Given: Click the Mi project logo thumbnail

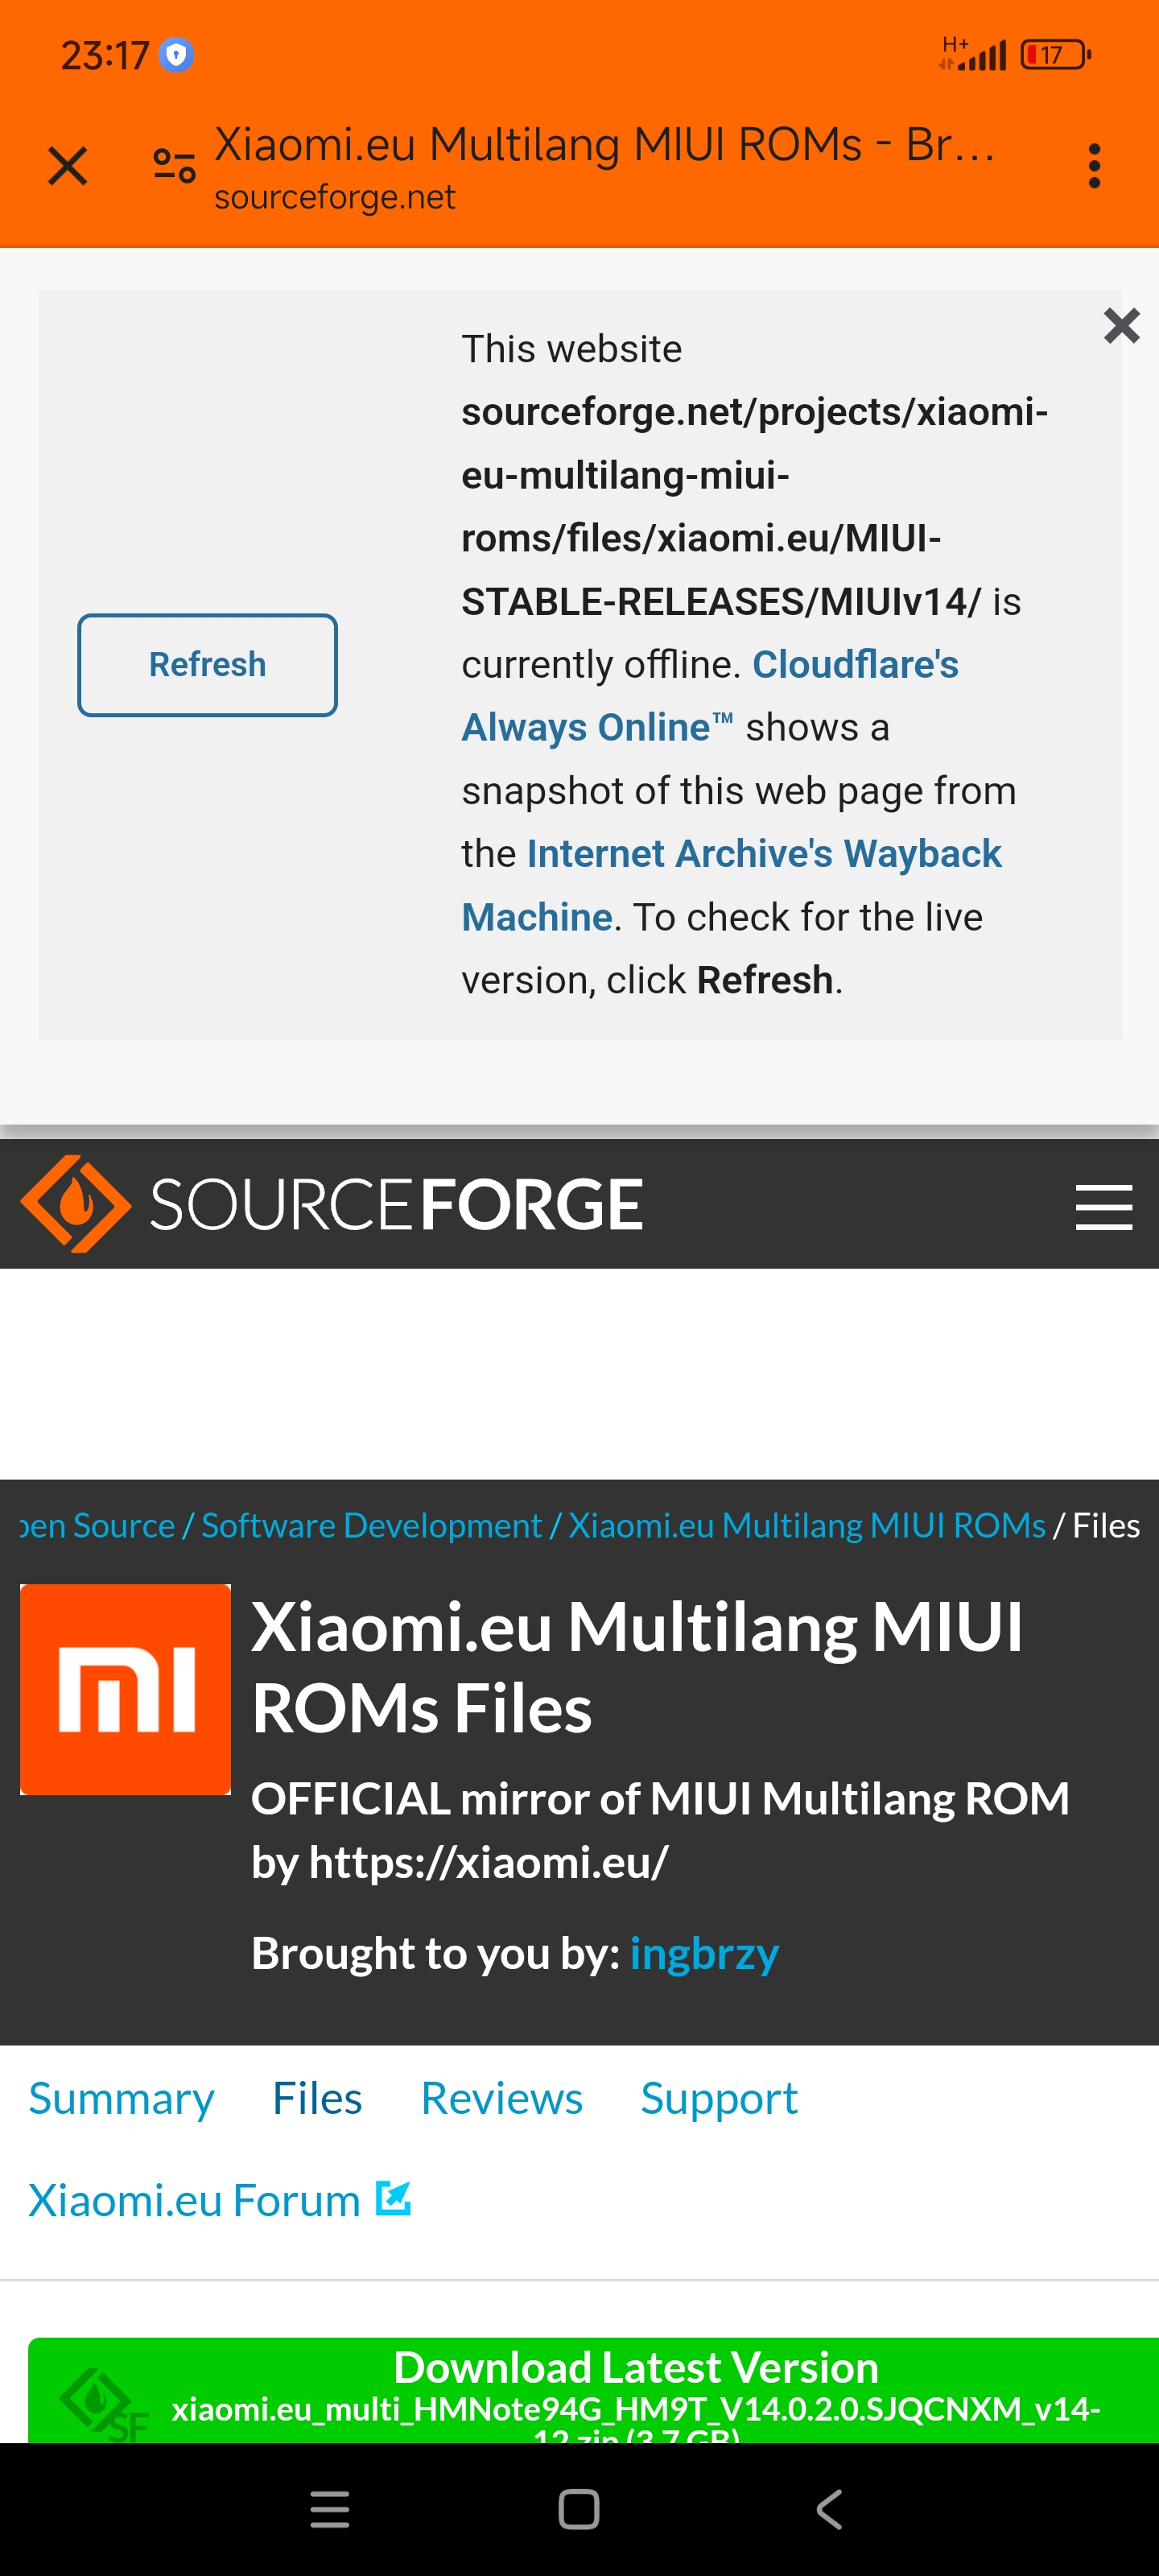Looking at the screenshot, I should pyautogui.click(x=125, y=1689).
